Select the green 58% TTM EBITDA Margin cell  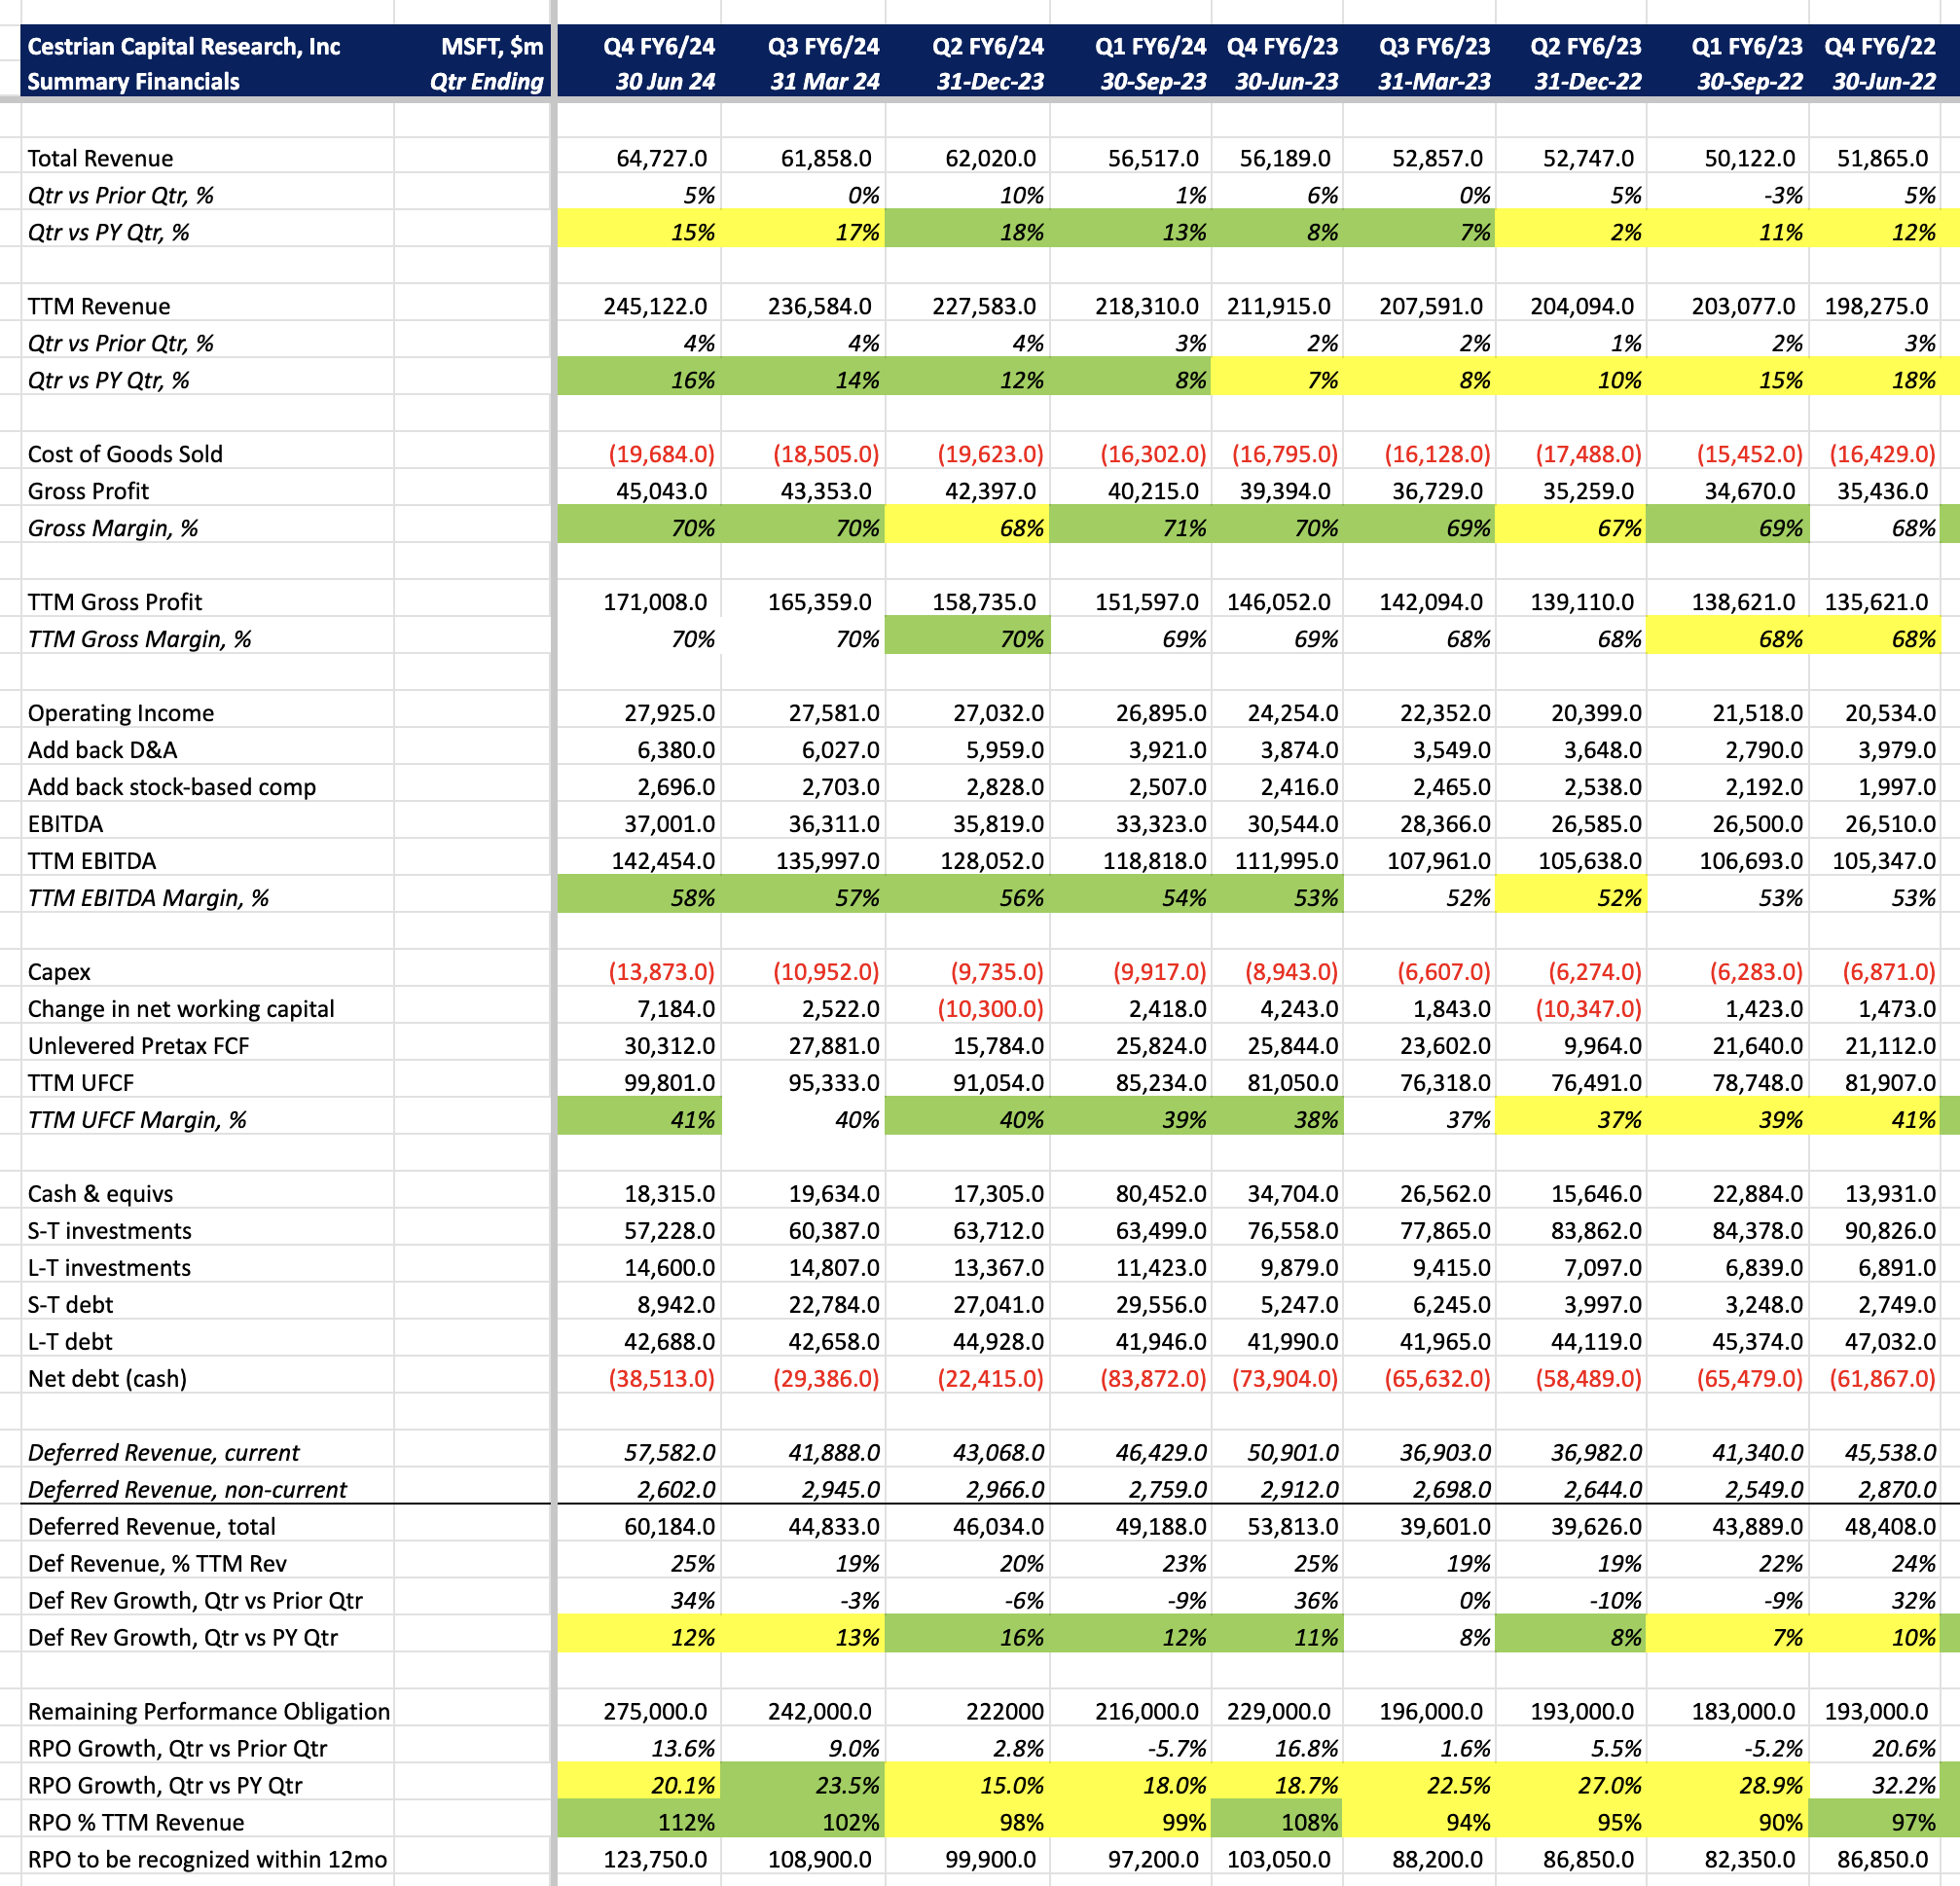click(692, 898)
